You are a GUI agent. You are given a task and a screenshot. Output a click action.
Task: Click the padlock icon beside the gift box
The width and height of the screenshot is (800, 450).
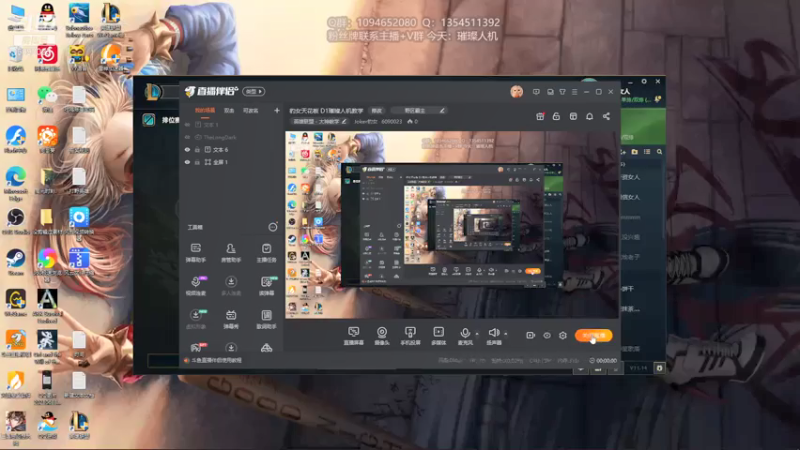click(x=556, y=116)
